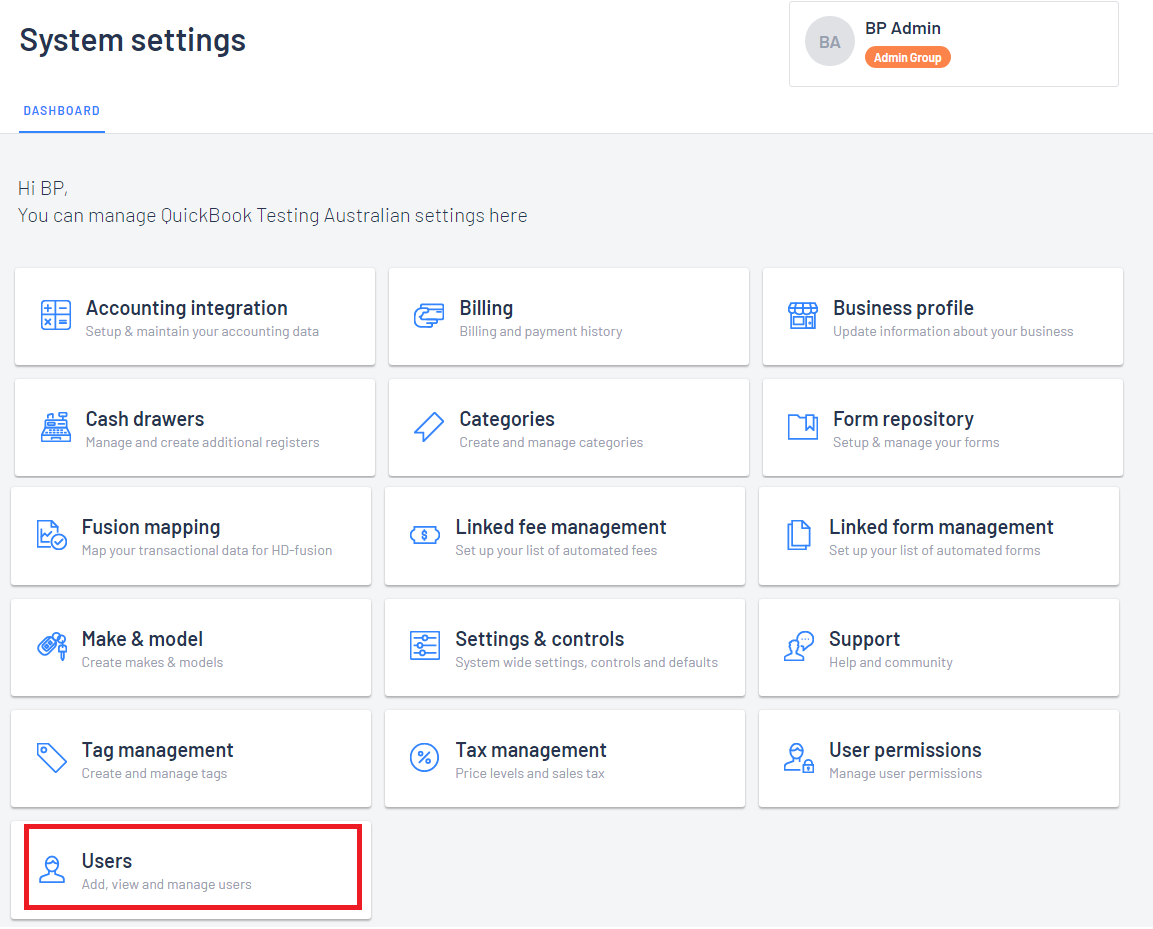Open the Form repository title

click(903, 419)
